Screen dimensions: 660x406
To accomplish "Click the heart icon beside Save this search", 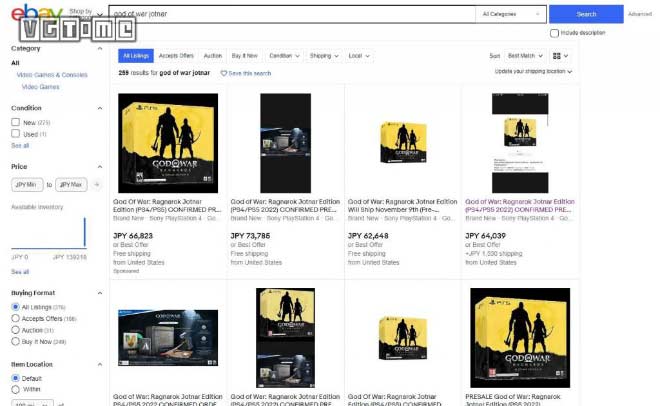I will click(224, 73).
